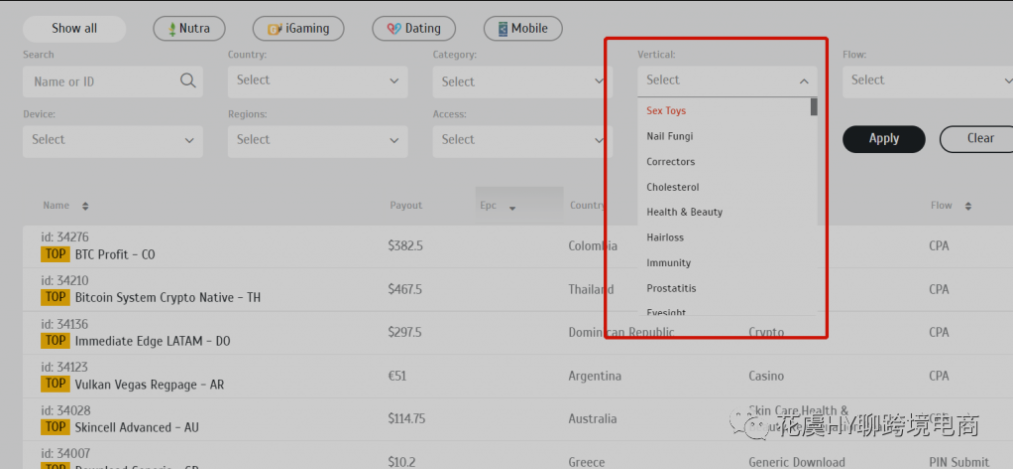Focus the Name or ID search field
The image size is (1013, 469).
point(100,82)
